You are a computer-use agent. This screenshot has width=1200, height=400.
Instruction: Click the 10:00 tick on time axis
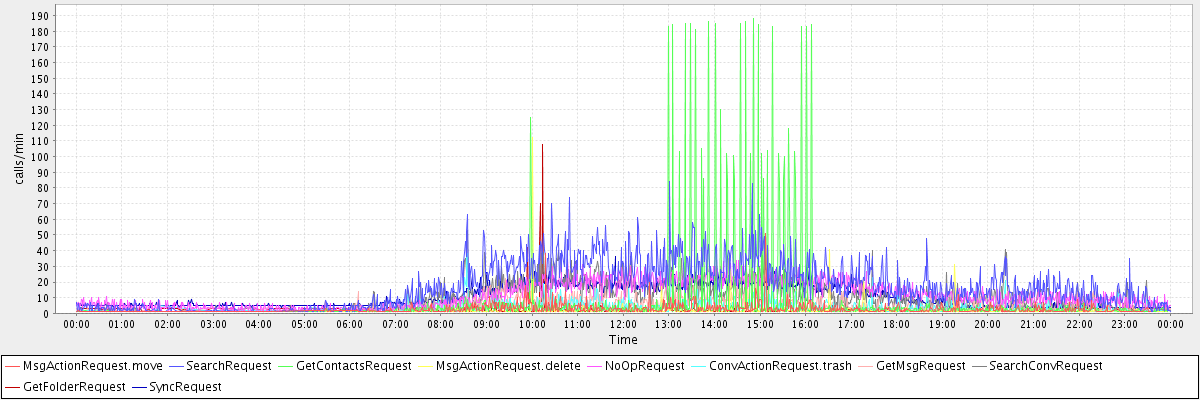click(531, 324)
